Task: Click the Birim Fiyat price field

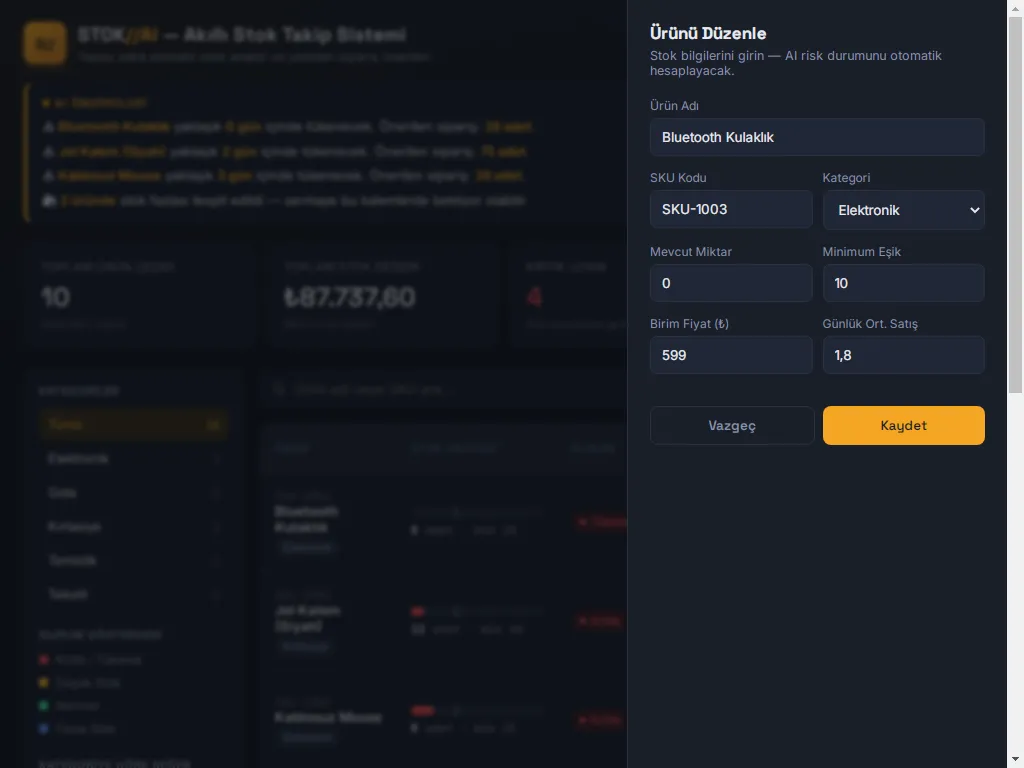Action: coord(731,355)
